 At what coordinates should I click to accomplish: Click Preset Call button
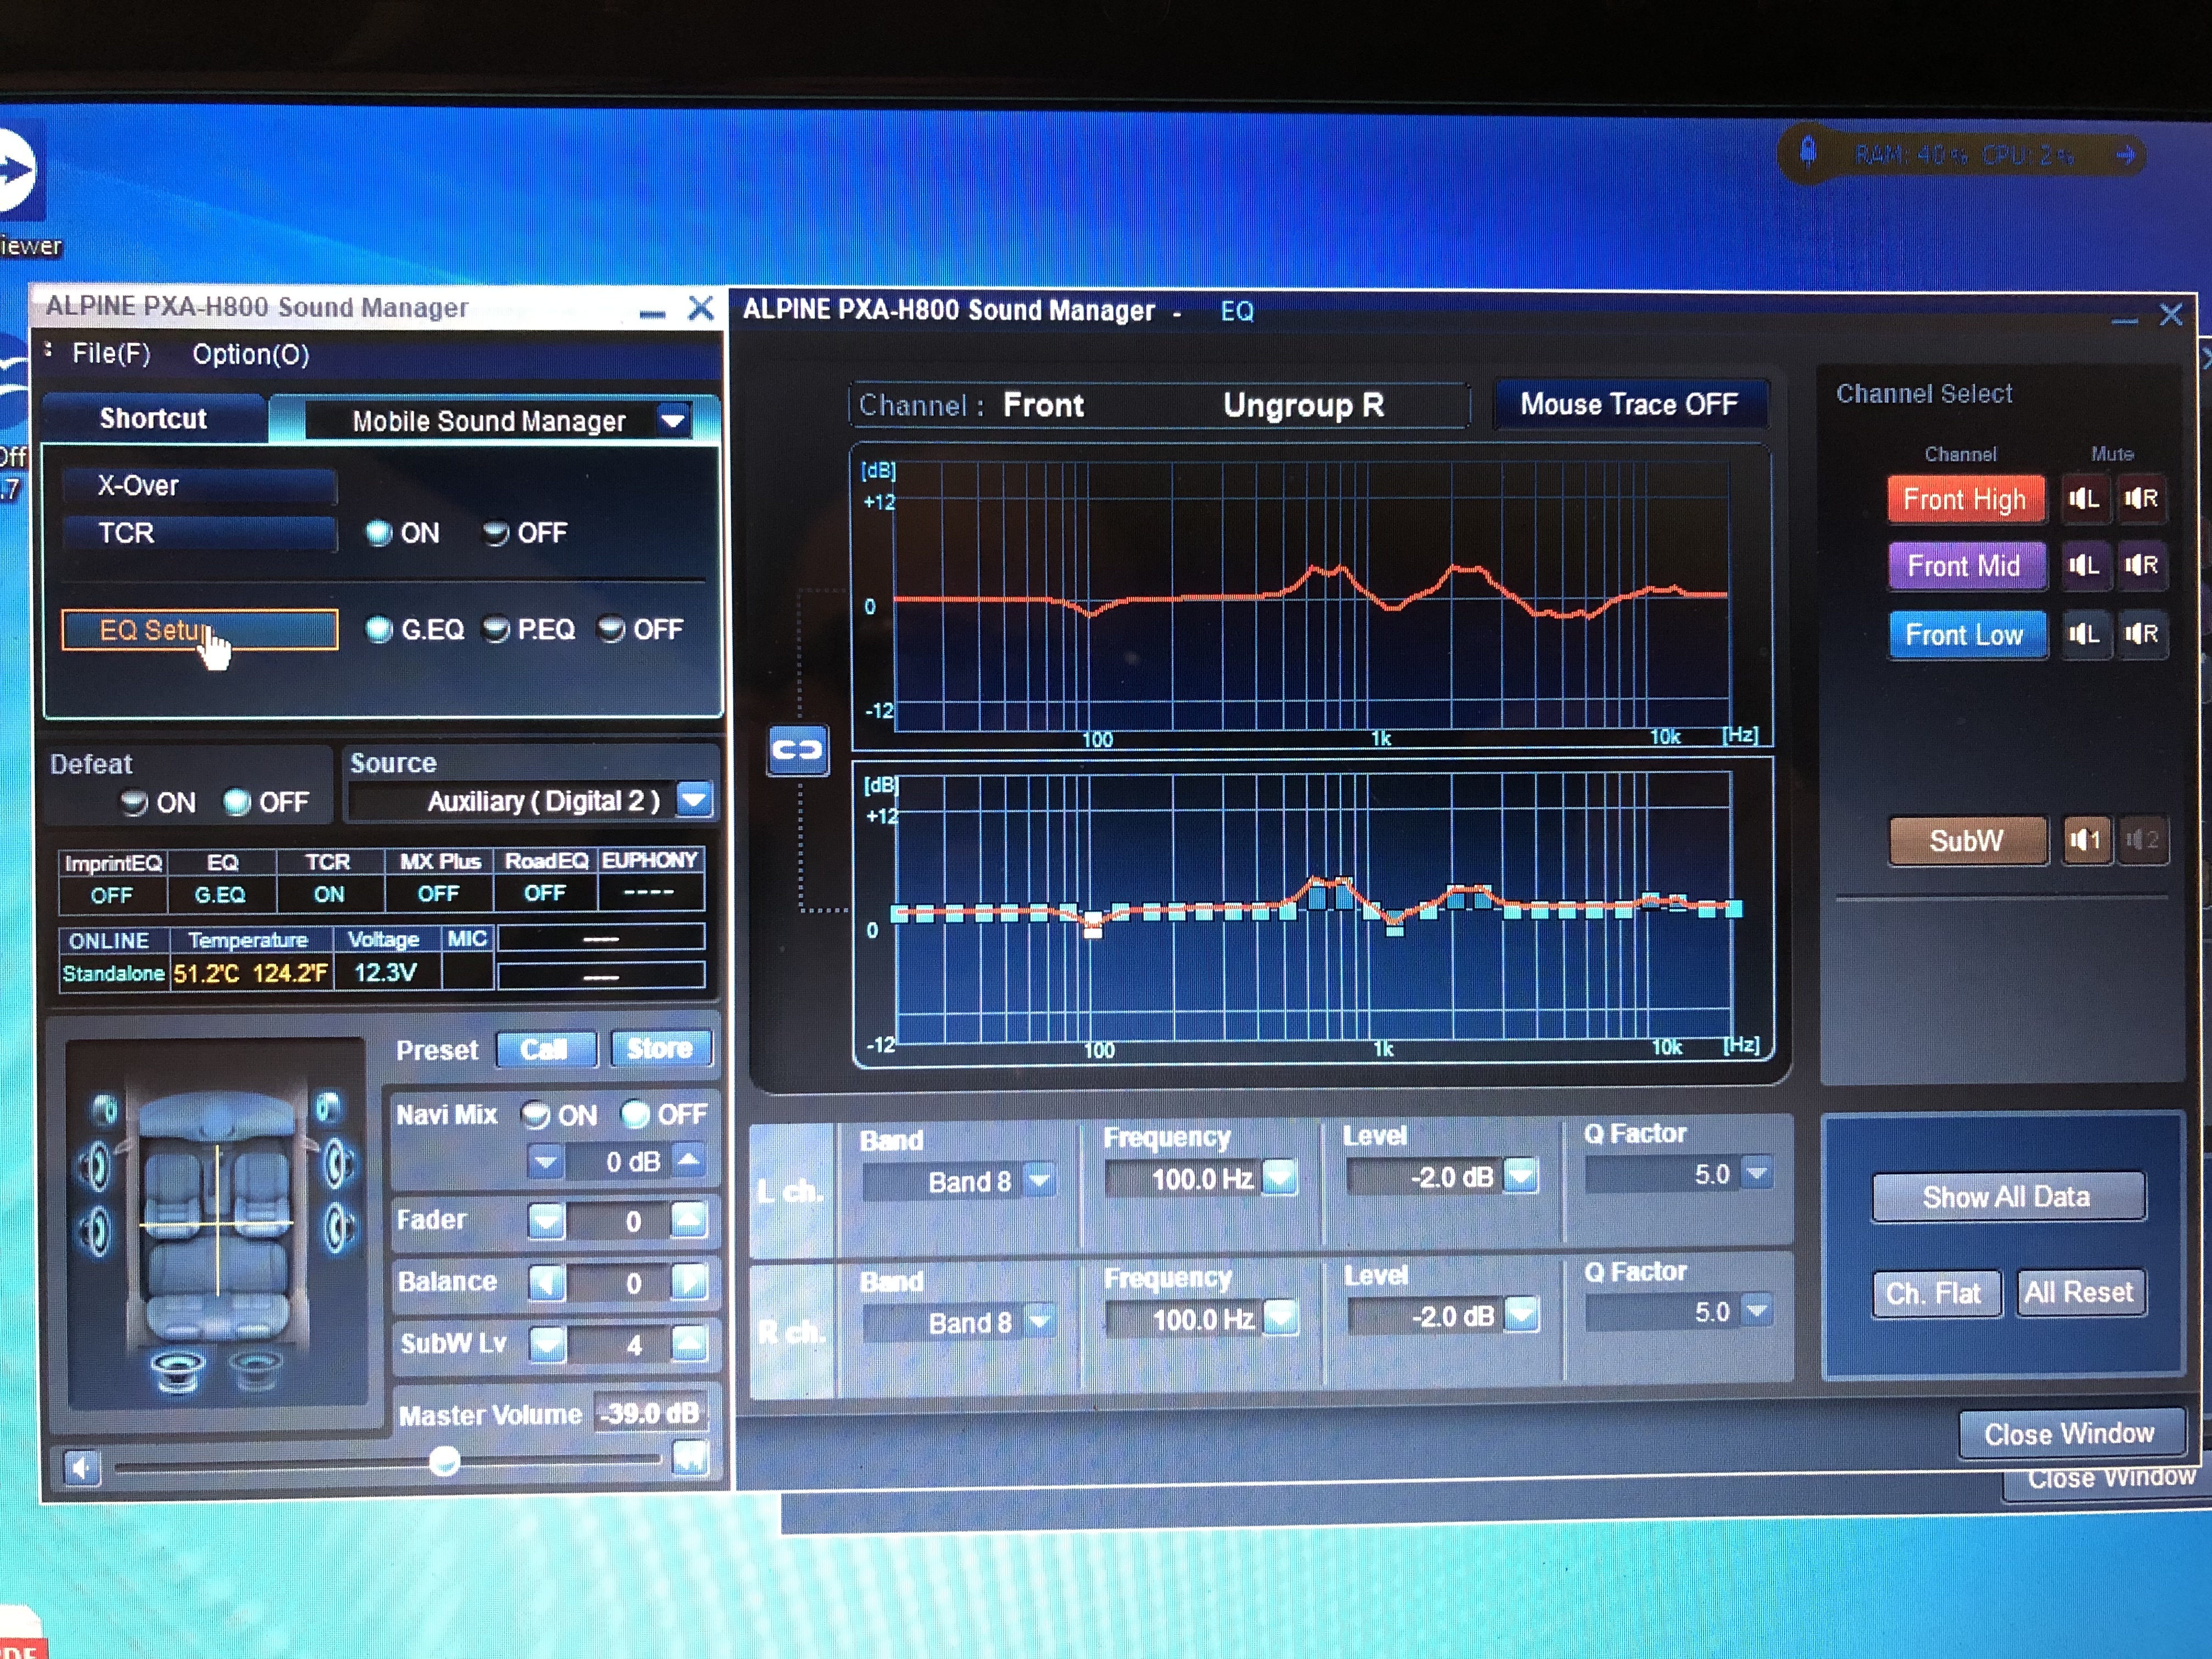(x=546, y=1050)
